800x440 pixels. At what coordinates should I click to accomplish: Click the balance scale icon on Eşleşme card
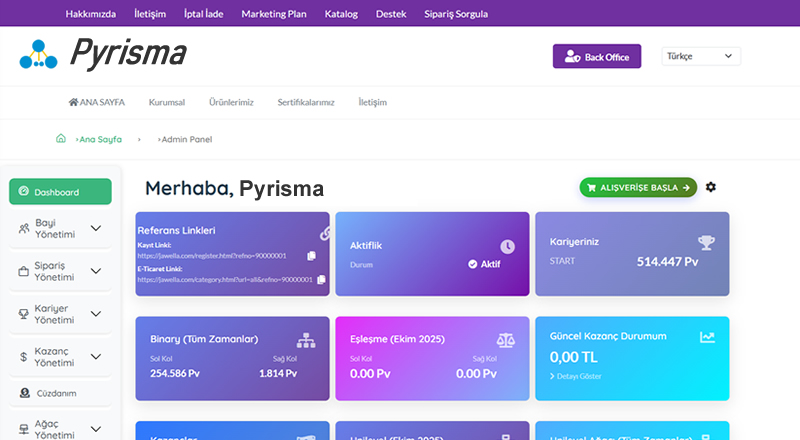pos(507,338)
